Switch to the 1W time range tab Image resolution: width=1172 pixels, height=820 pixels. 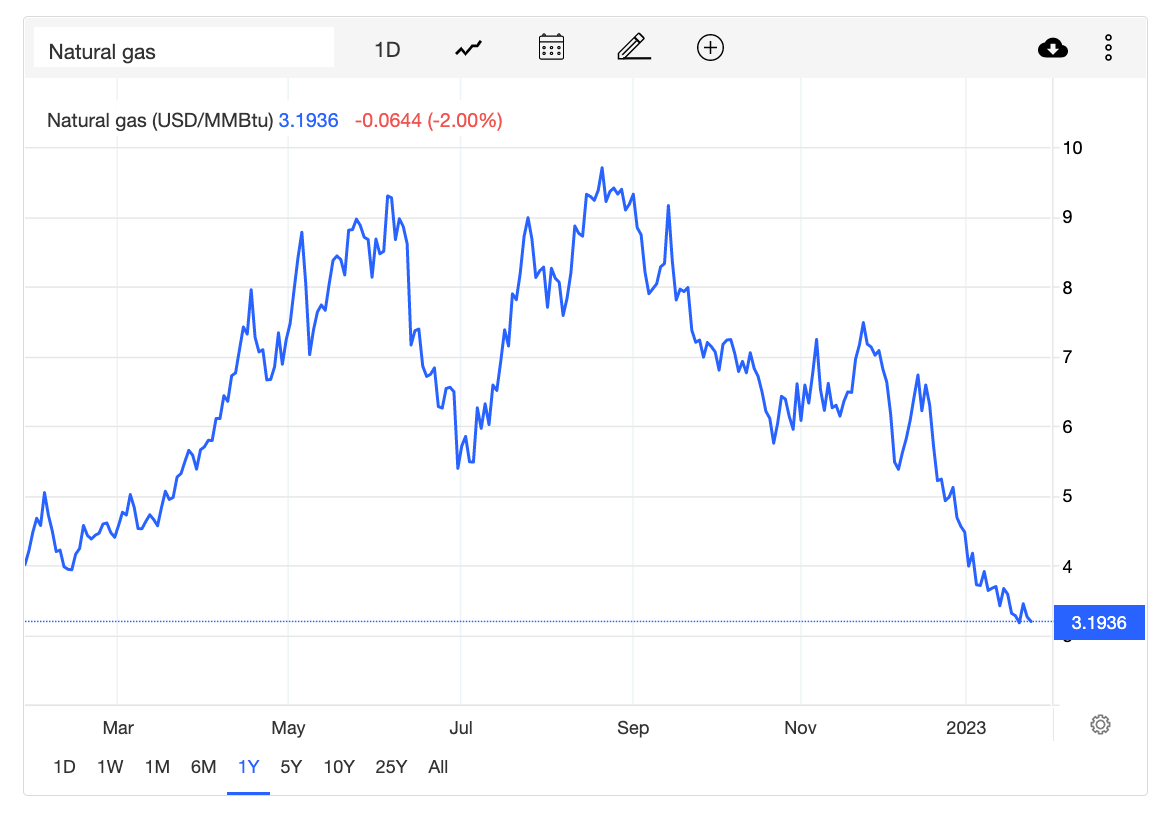pos(110,767)
